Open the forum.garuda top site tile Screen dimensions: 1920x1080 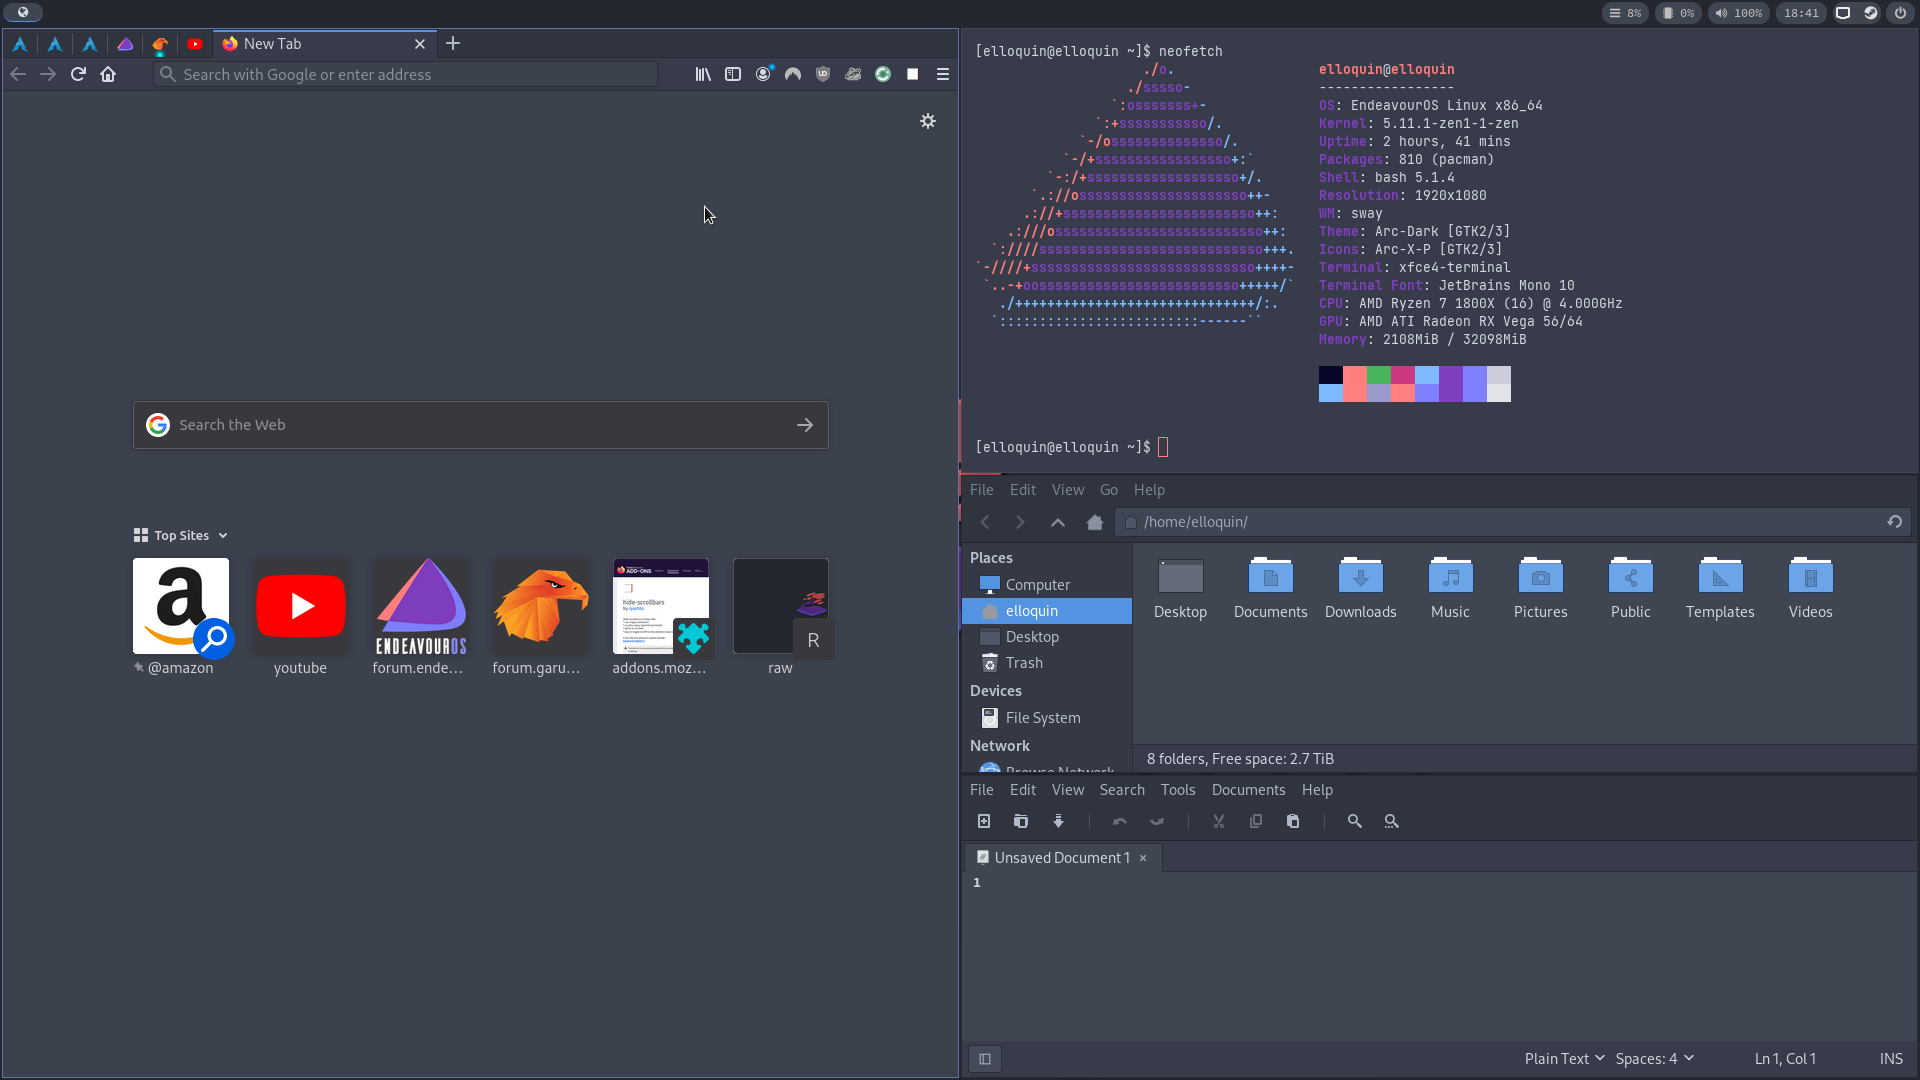coord(541,617)
